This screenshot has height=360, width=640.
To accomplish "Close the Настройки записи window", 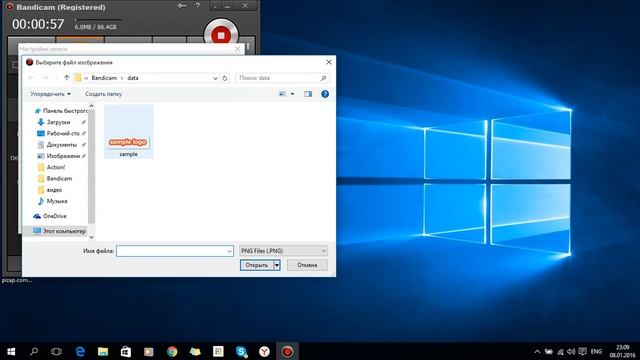I will (238, 49).
